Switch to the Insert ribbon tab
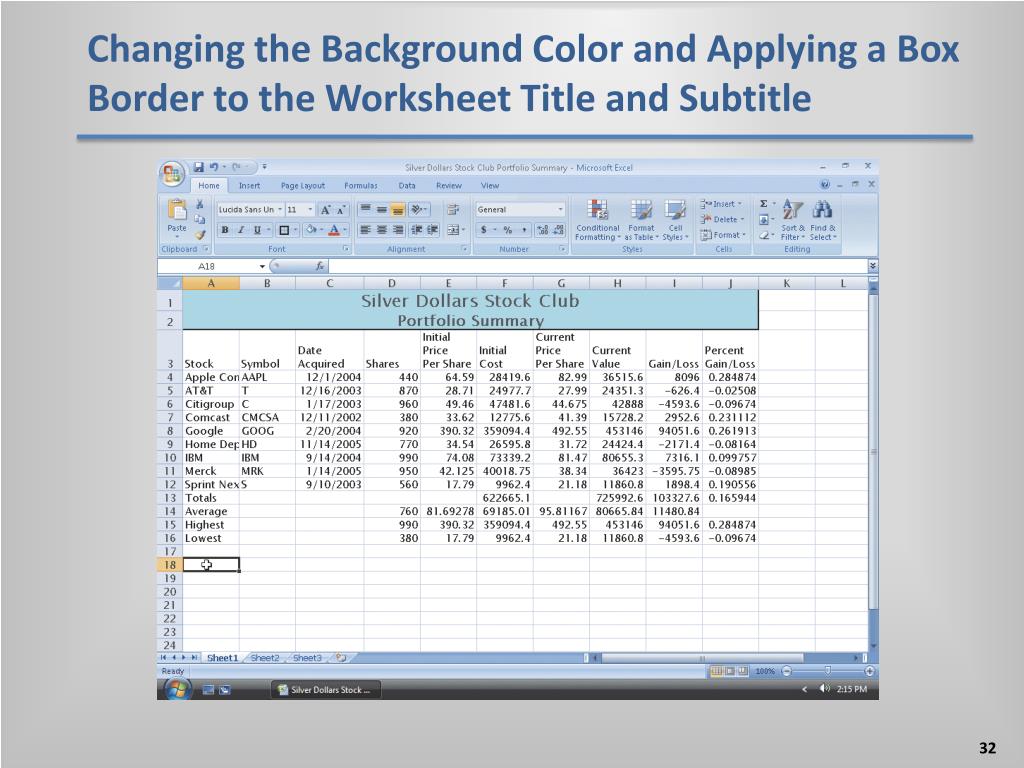This screenshot has height=768, width=1024. (249, 185)
